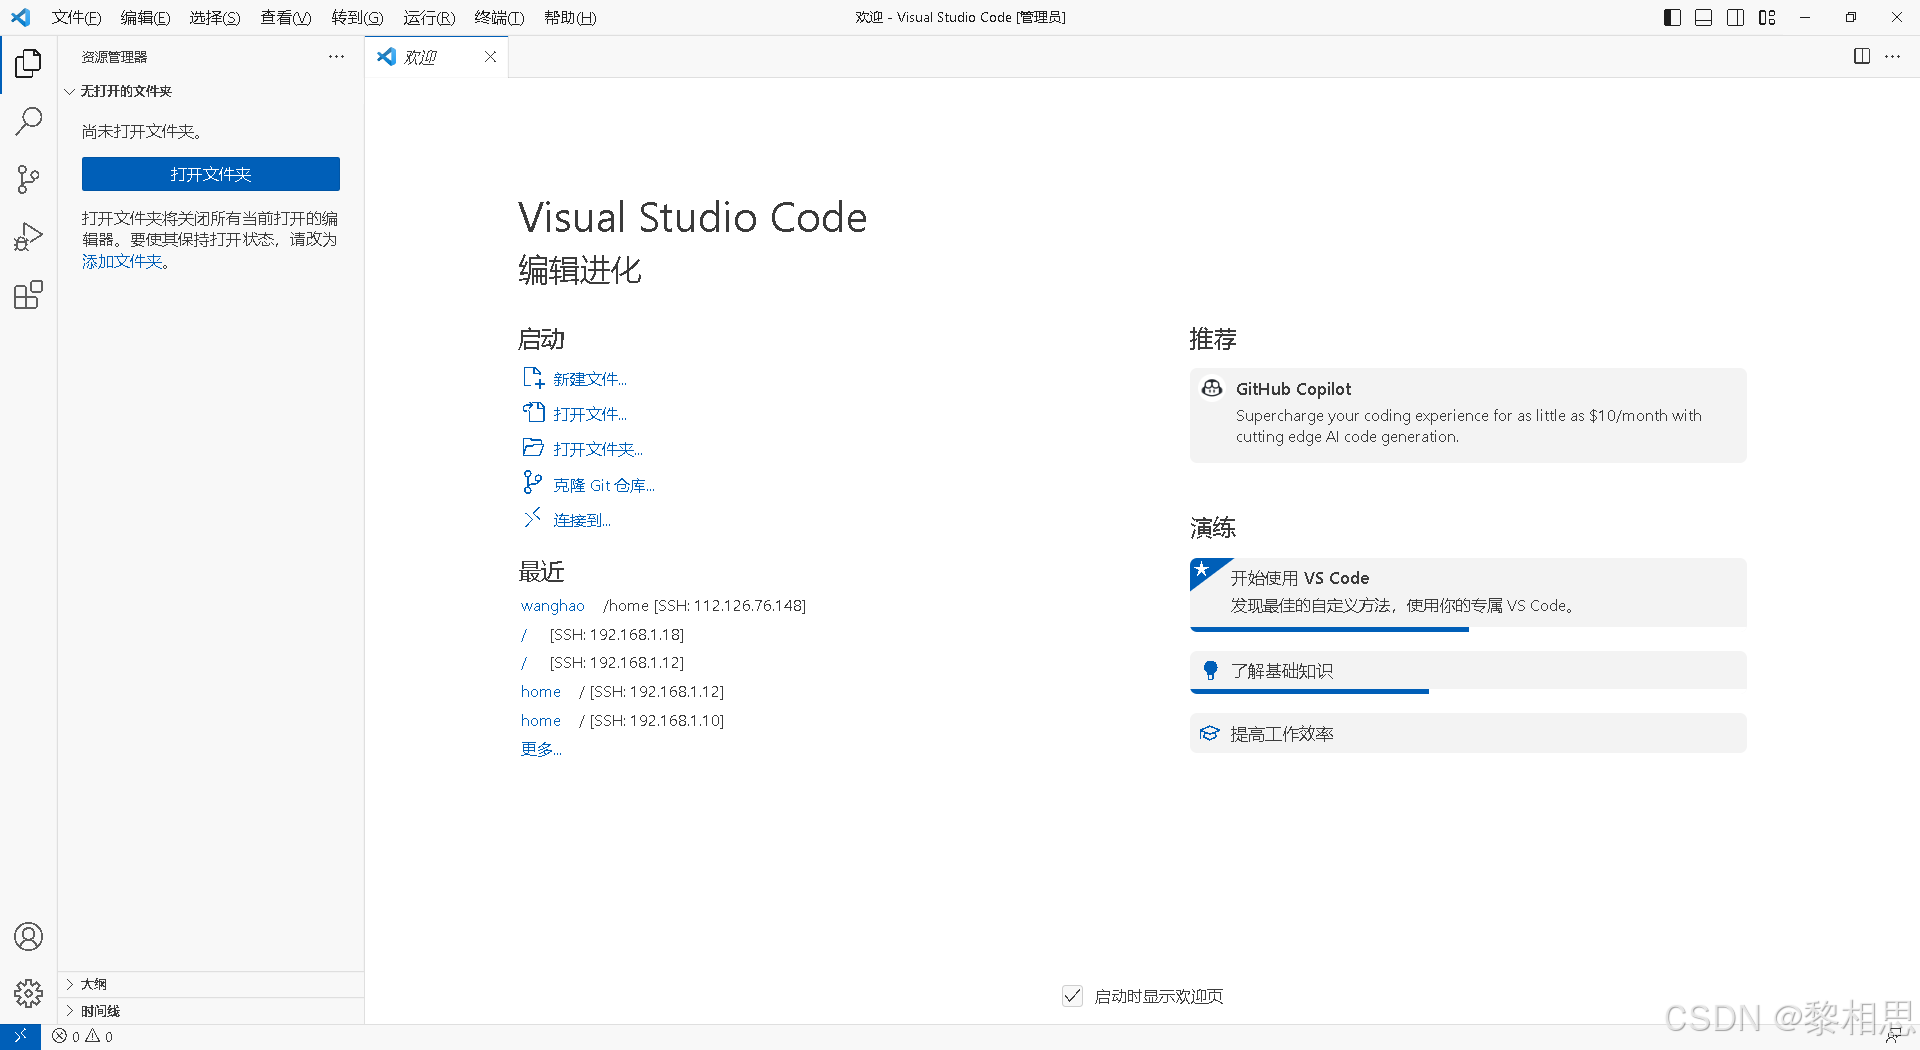Open the 文件(F) menu

click(x=76, y=17)
